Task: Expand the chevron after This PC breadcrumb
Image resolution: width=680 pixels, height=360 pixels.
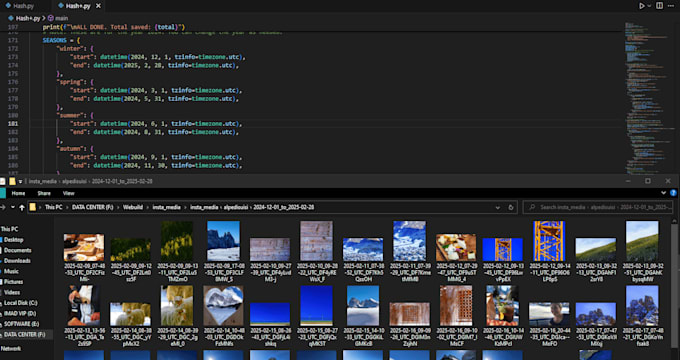Action: pyautogui.click(x=67, y=207)
